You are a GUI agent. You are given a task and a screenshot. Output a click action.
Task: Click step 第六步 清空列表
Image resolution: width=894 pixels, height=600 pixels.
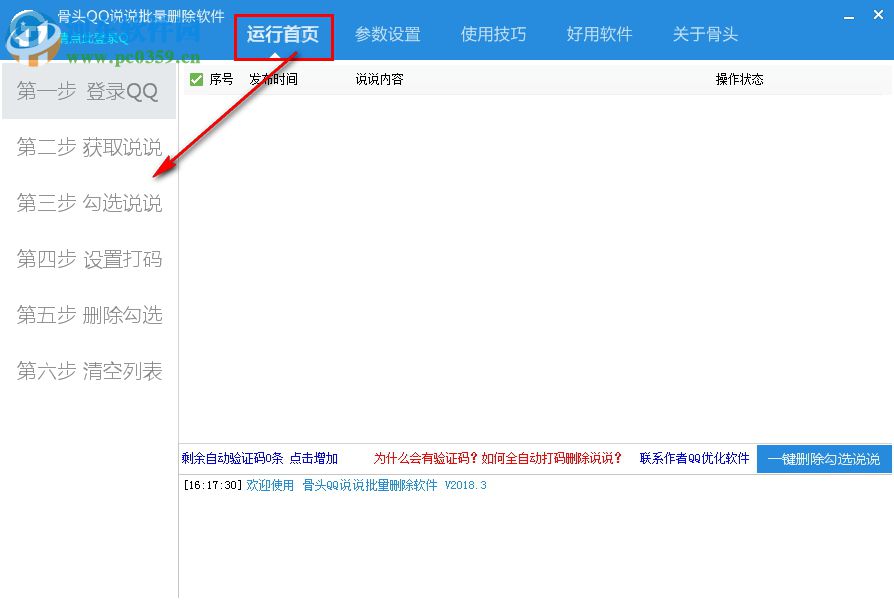(x=89, y=371)
